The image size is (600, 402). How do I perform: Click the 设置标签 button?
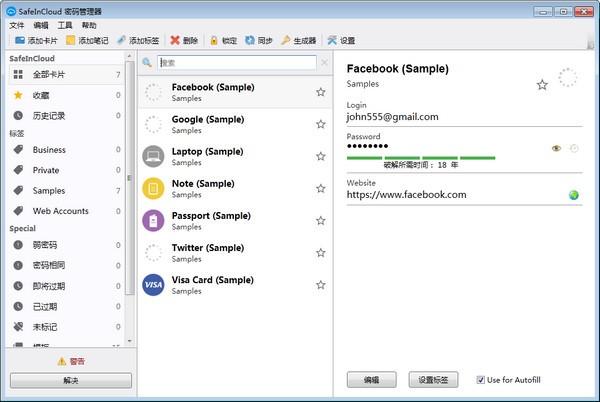click(433, 380)
